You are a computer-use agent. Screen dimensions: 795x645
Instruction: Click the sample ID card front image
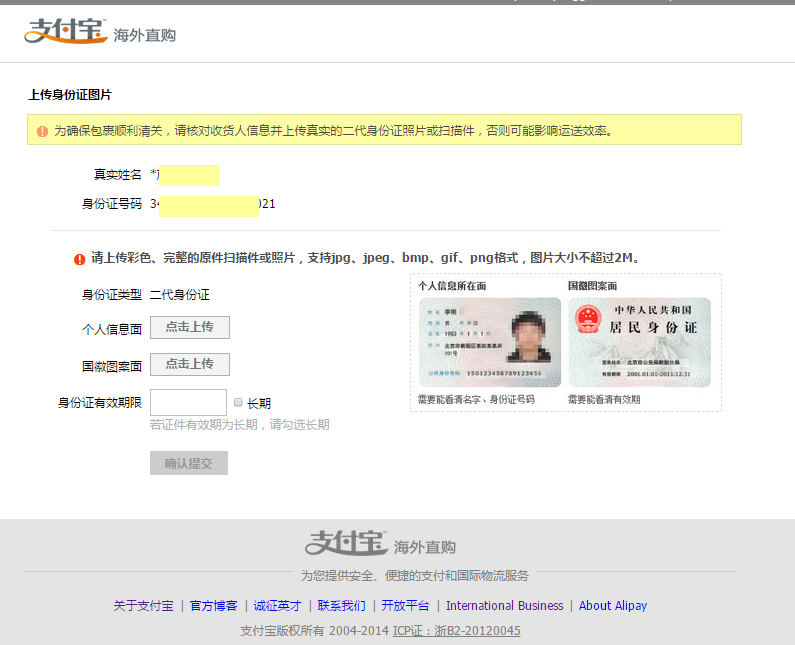click(489, 342)
